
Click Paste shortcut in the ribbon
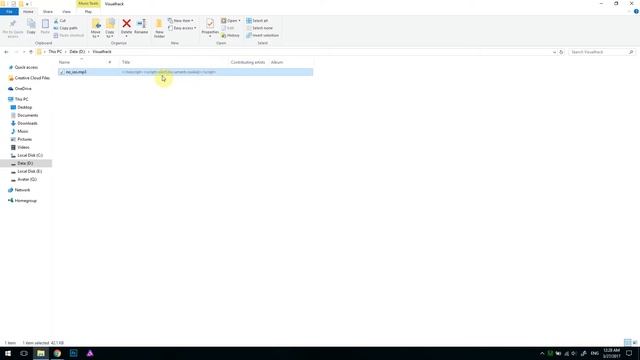pyautogui.click(x=69, y=35)
